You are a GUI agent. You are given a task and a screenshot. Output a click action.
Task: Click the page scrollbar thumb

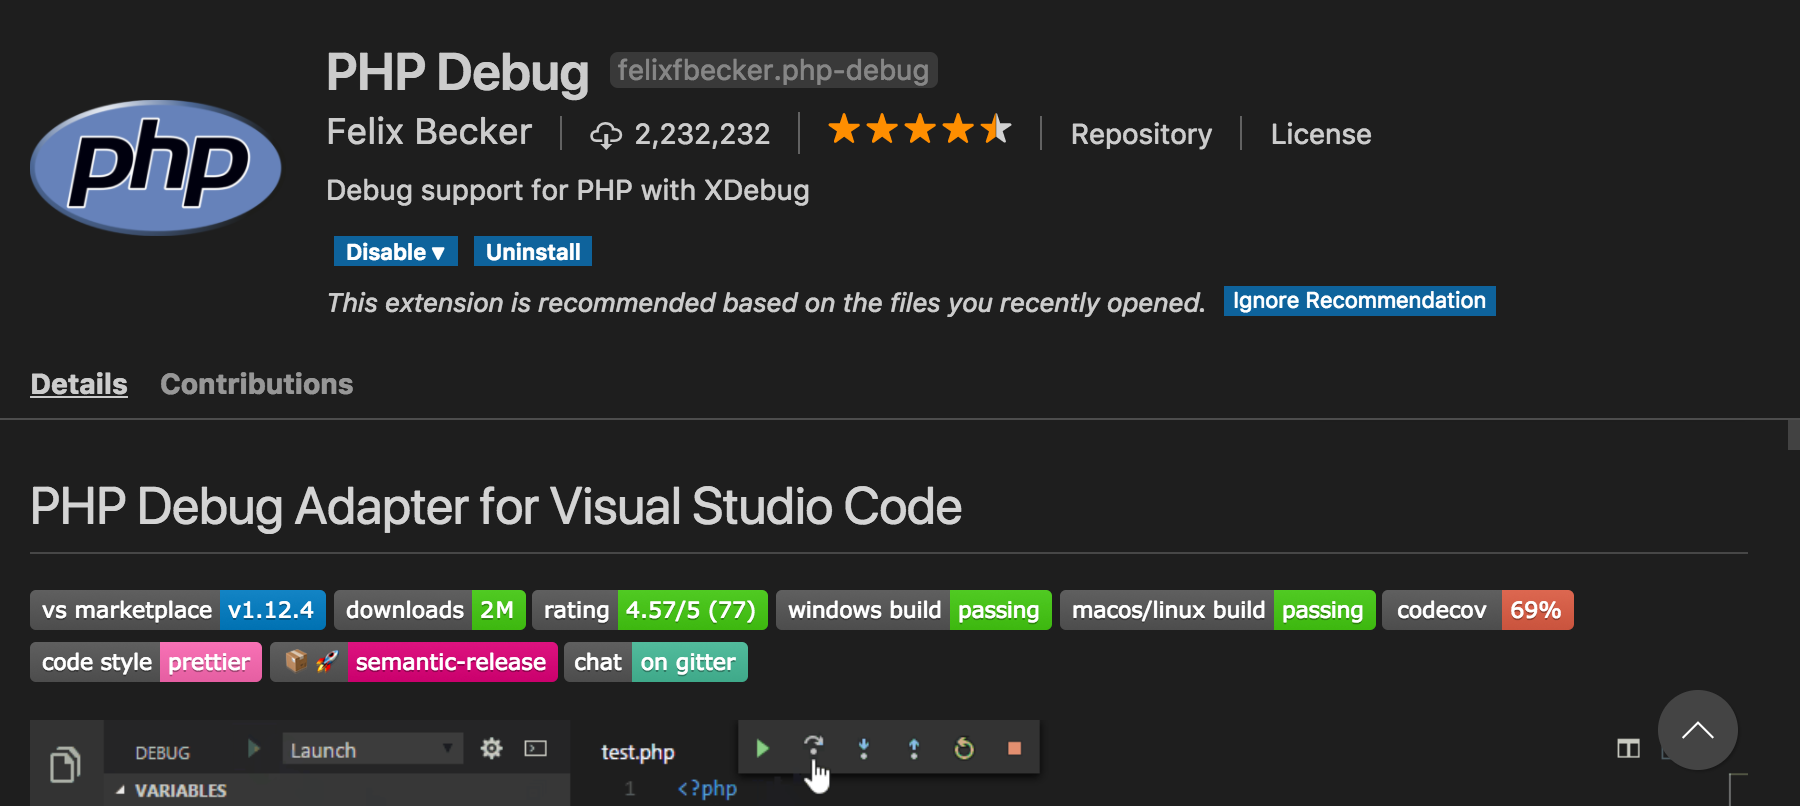1794,435
